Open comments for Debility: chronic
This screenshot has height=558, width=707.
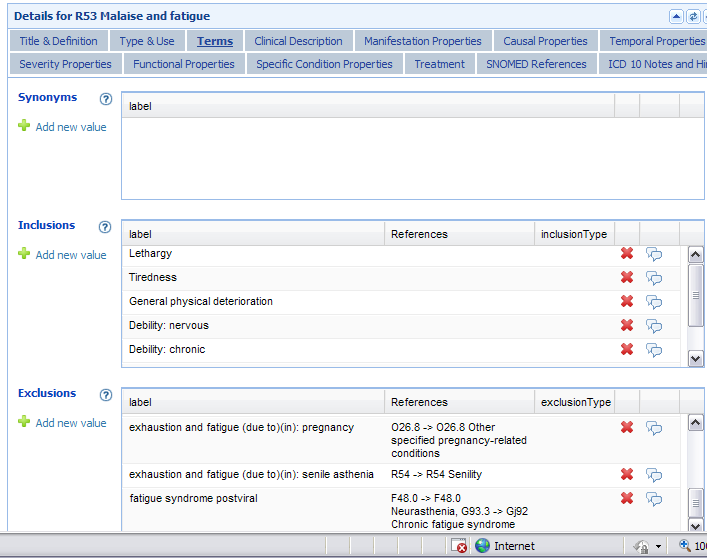coord(654,350)
